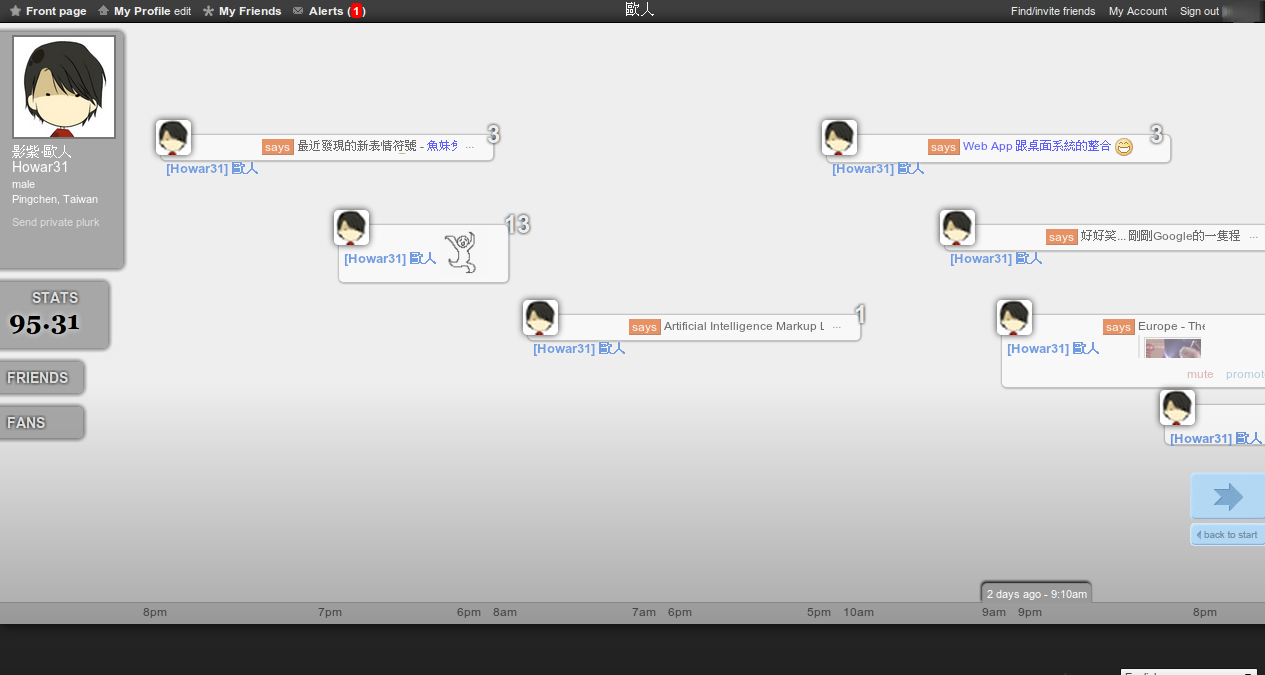The width and height of the screenshot is (1265, 675).
Task: Click avatar on the Google plurk
Action: [x=957, y=228]
